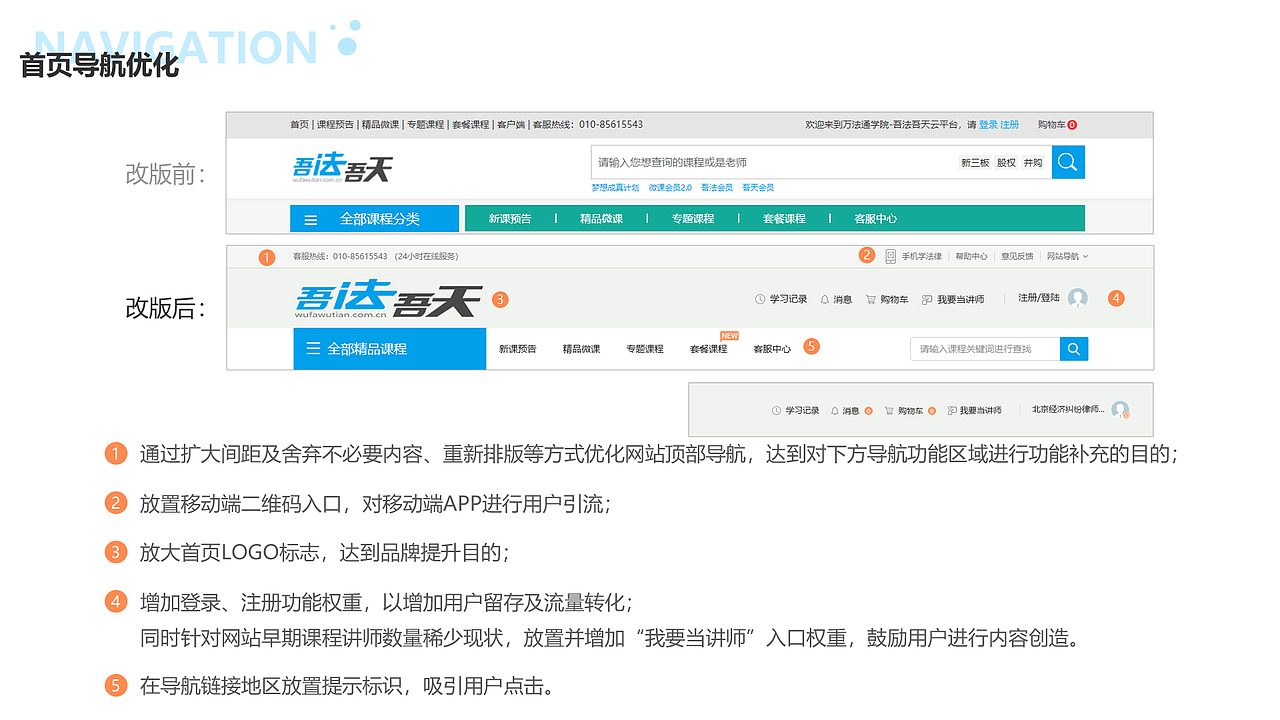Open 客服中心 tab in redesigned white nav
The width and height of the screenshot is (1280, 720).
(x=772, y=349)
